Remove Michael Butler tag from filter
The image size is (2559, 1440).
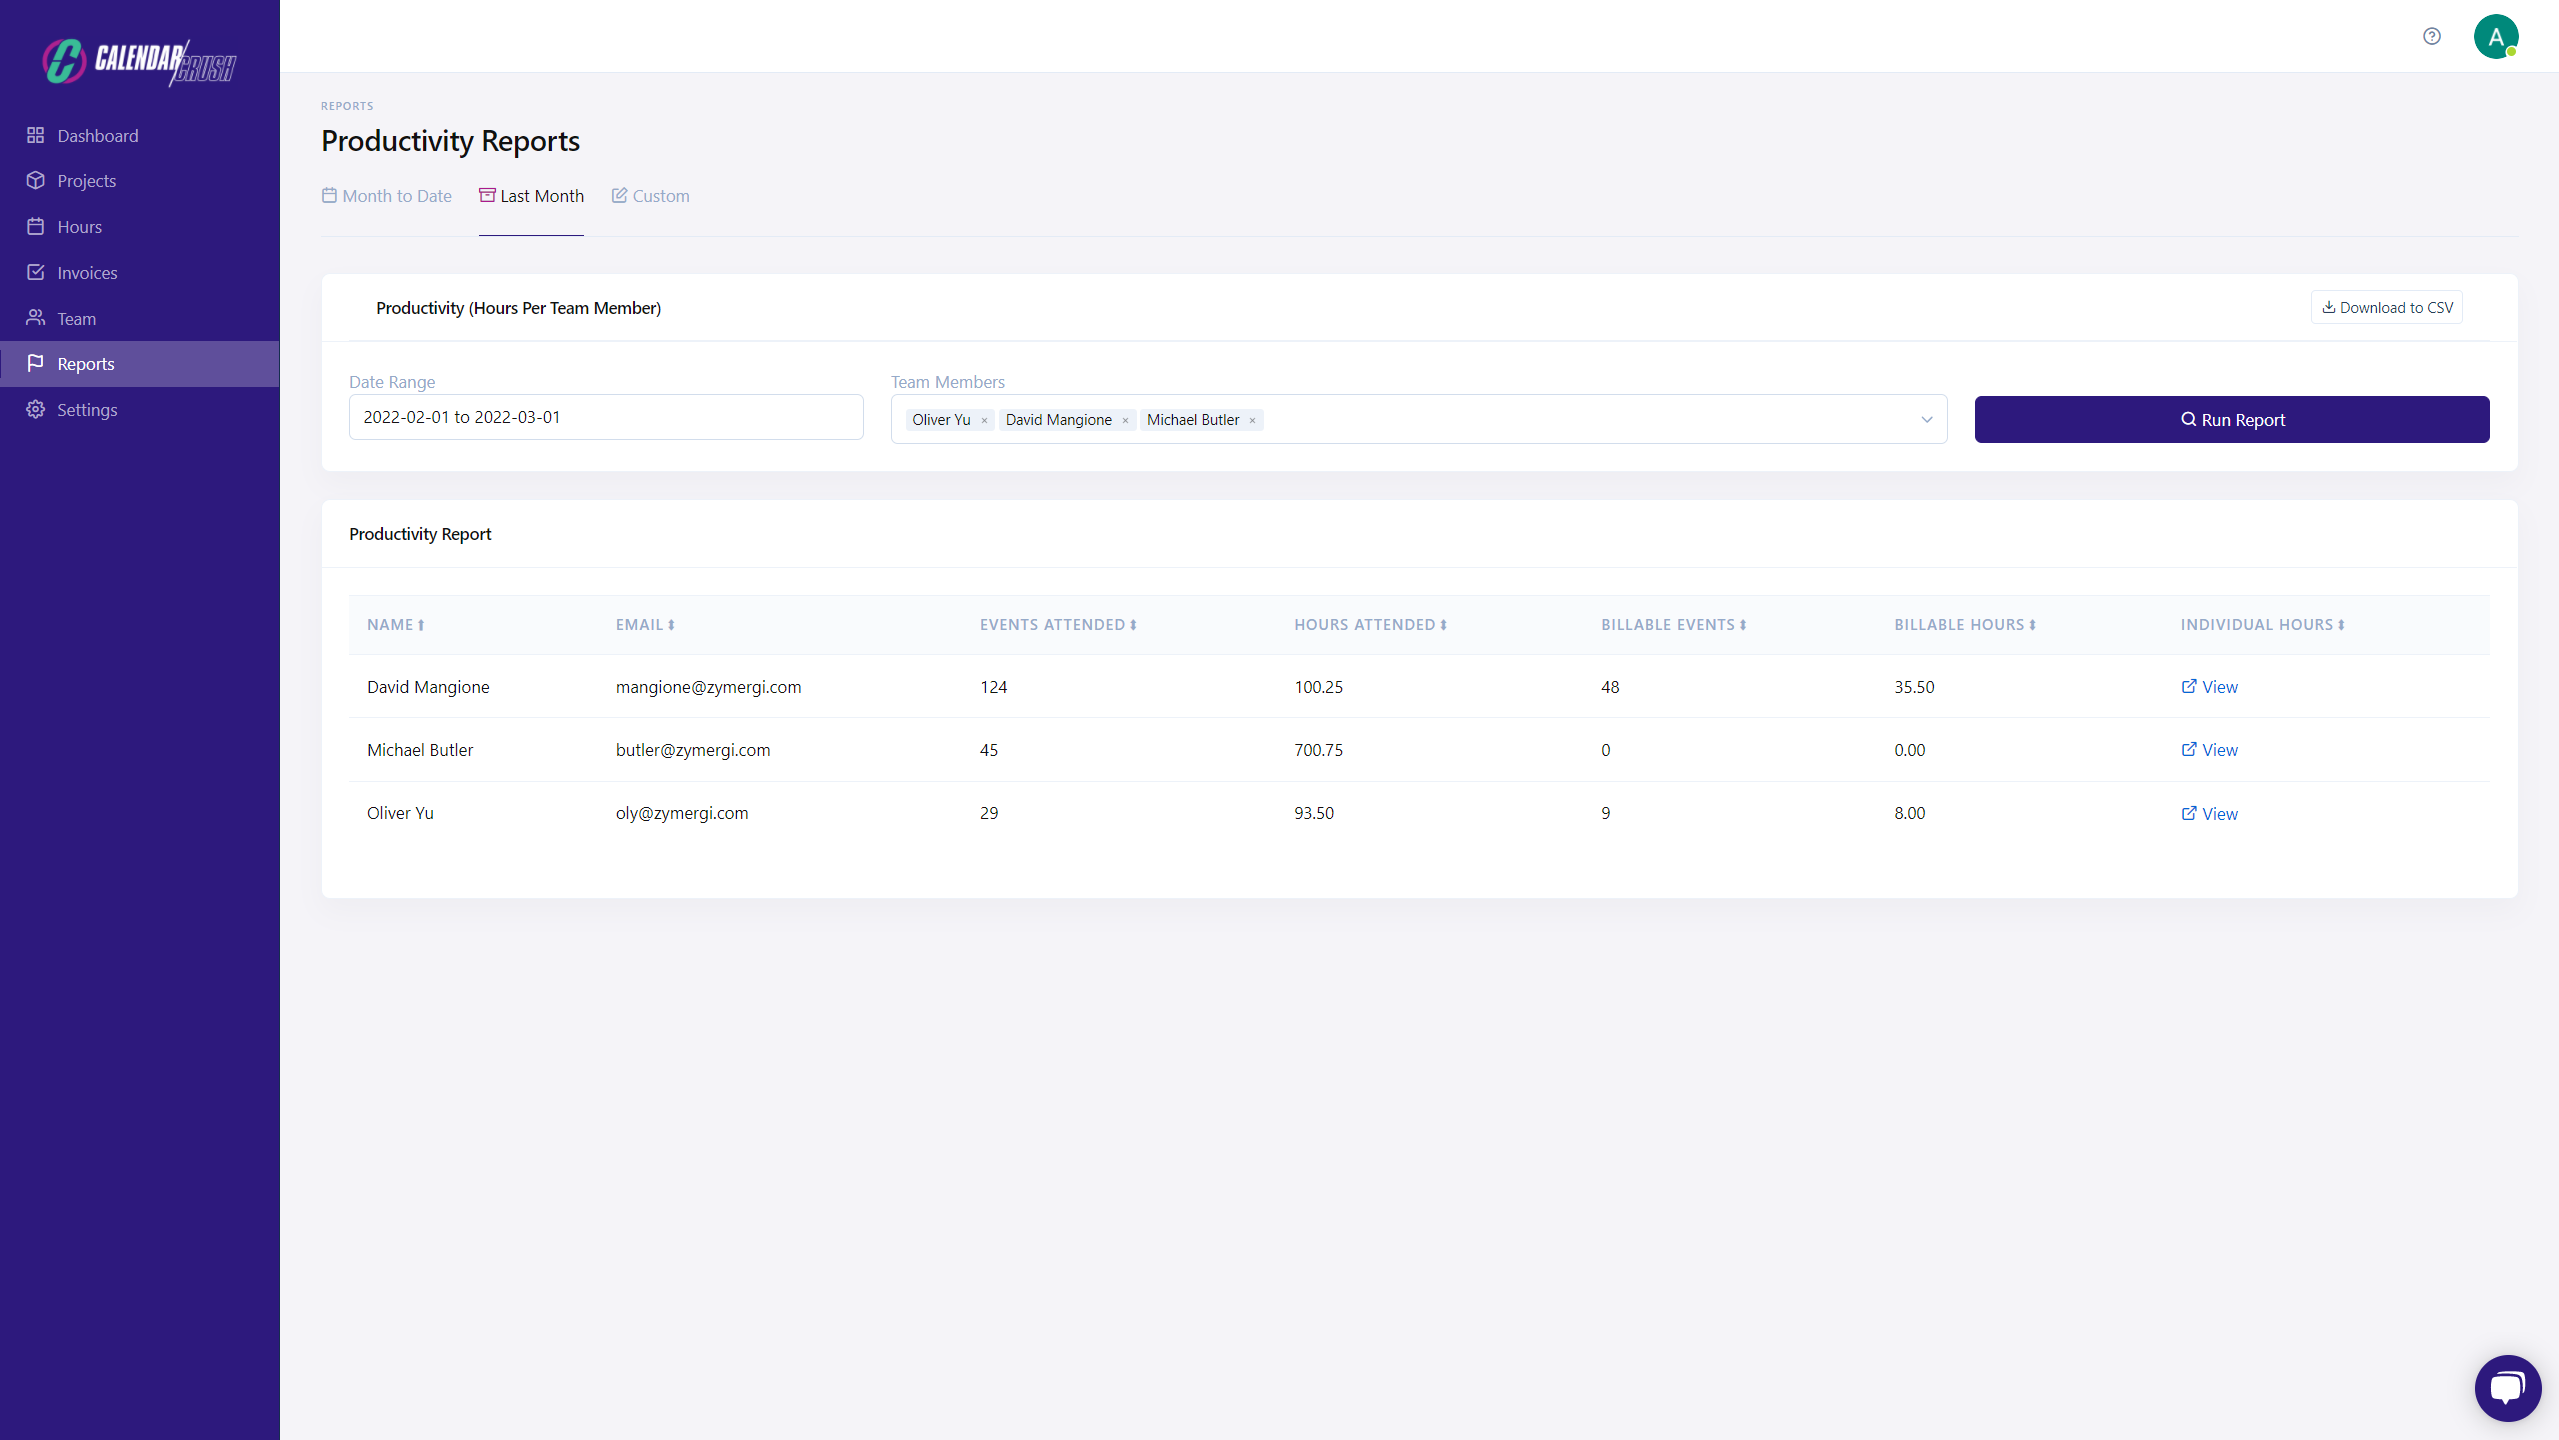1252,421
